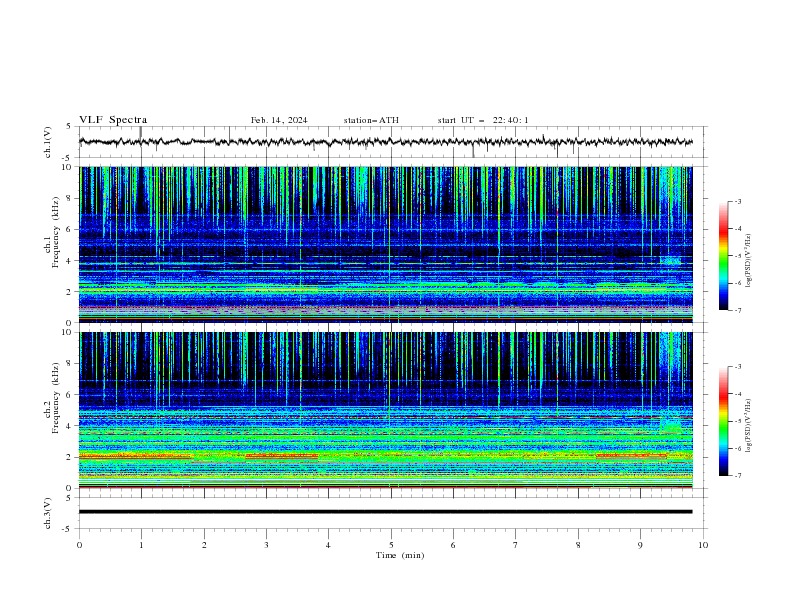The image size is (792, 612).
Task: Click the 'Time (min)' axis label
Action: click(400, 555)
